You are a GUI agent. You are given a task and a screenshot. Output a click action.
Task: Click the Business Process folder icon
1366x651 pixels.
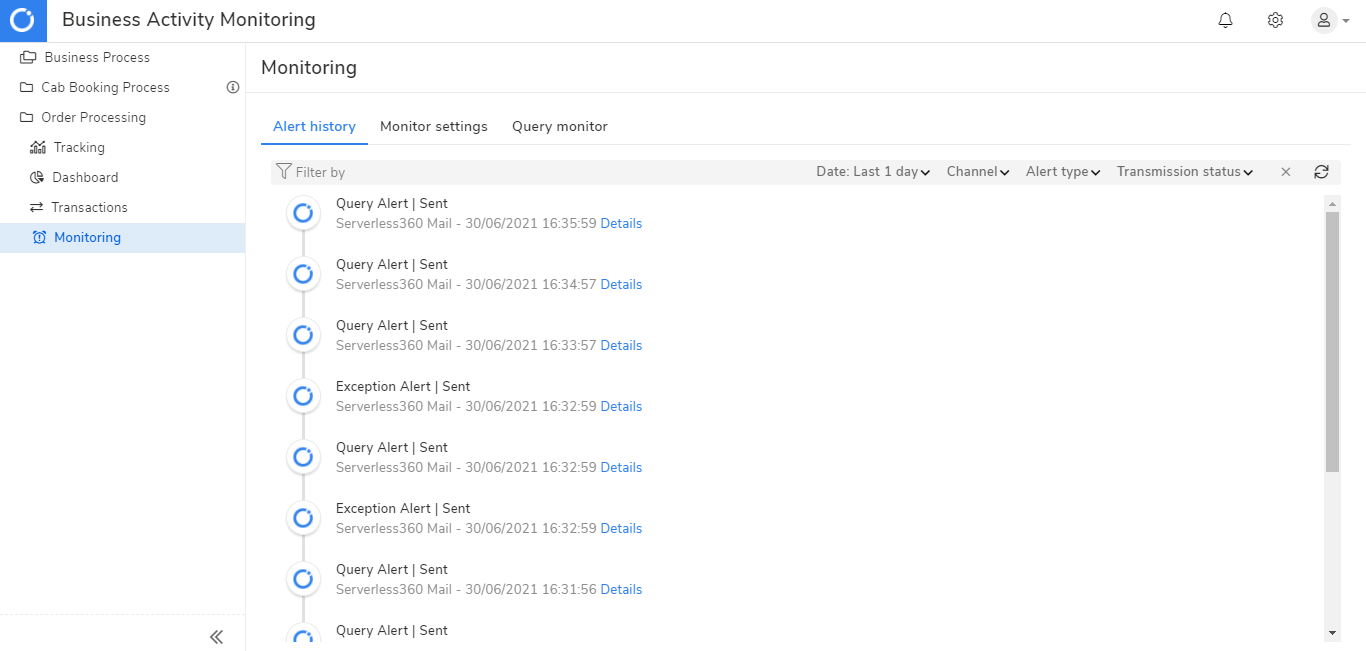[x=28, y=57]
